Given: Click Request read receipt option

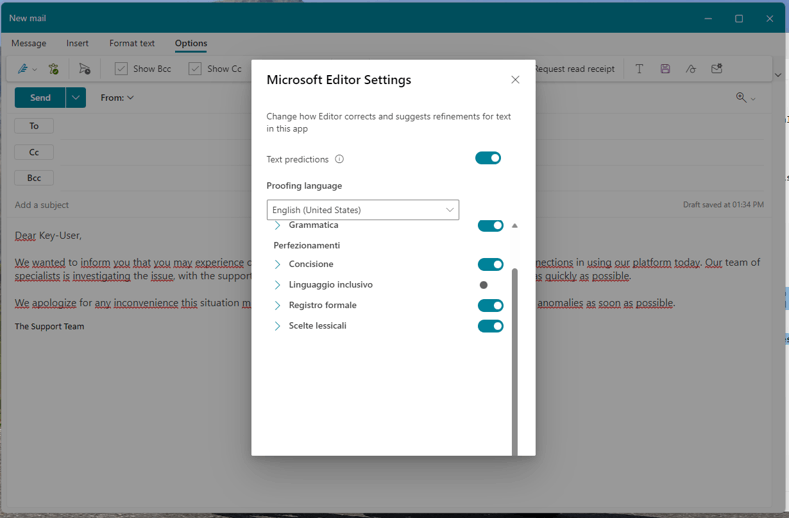Looking at the screenshot, I should point(575,69).
